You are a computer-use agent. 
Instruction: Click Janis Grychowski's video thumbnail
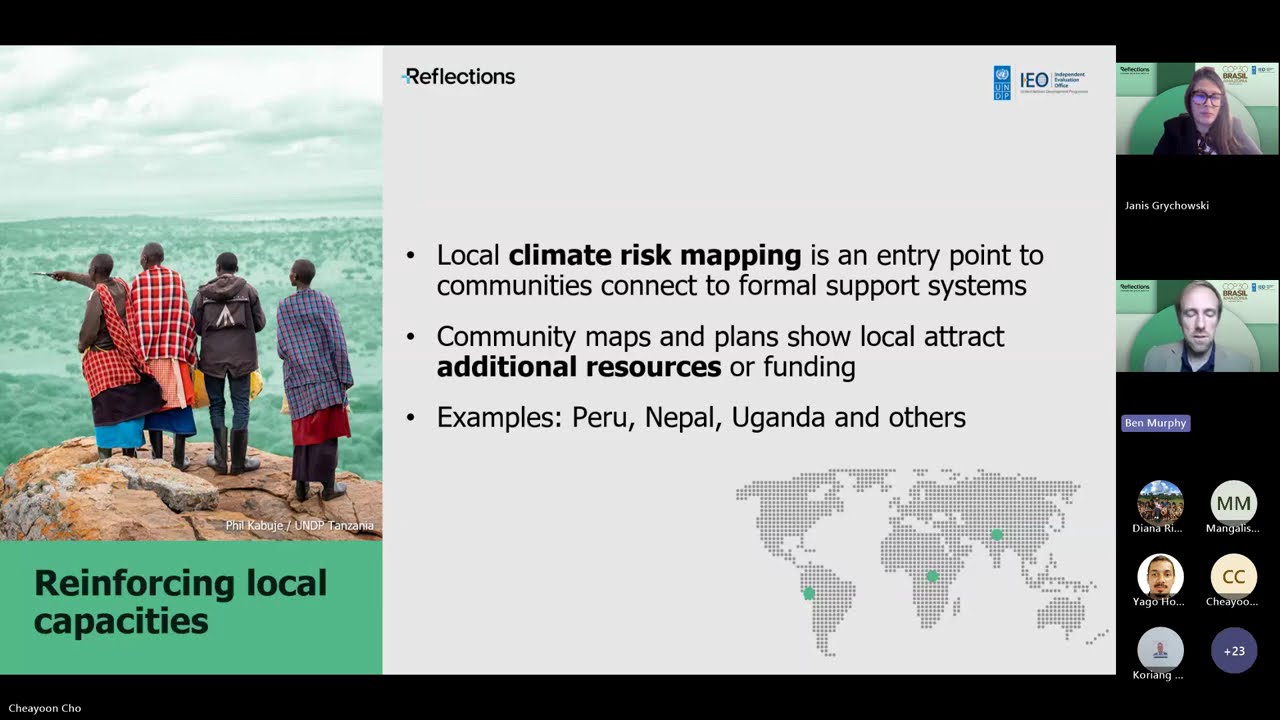coord(1197,109)
